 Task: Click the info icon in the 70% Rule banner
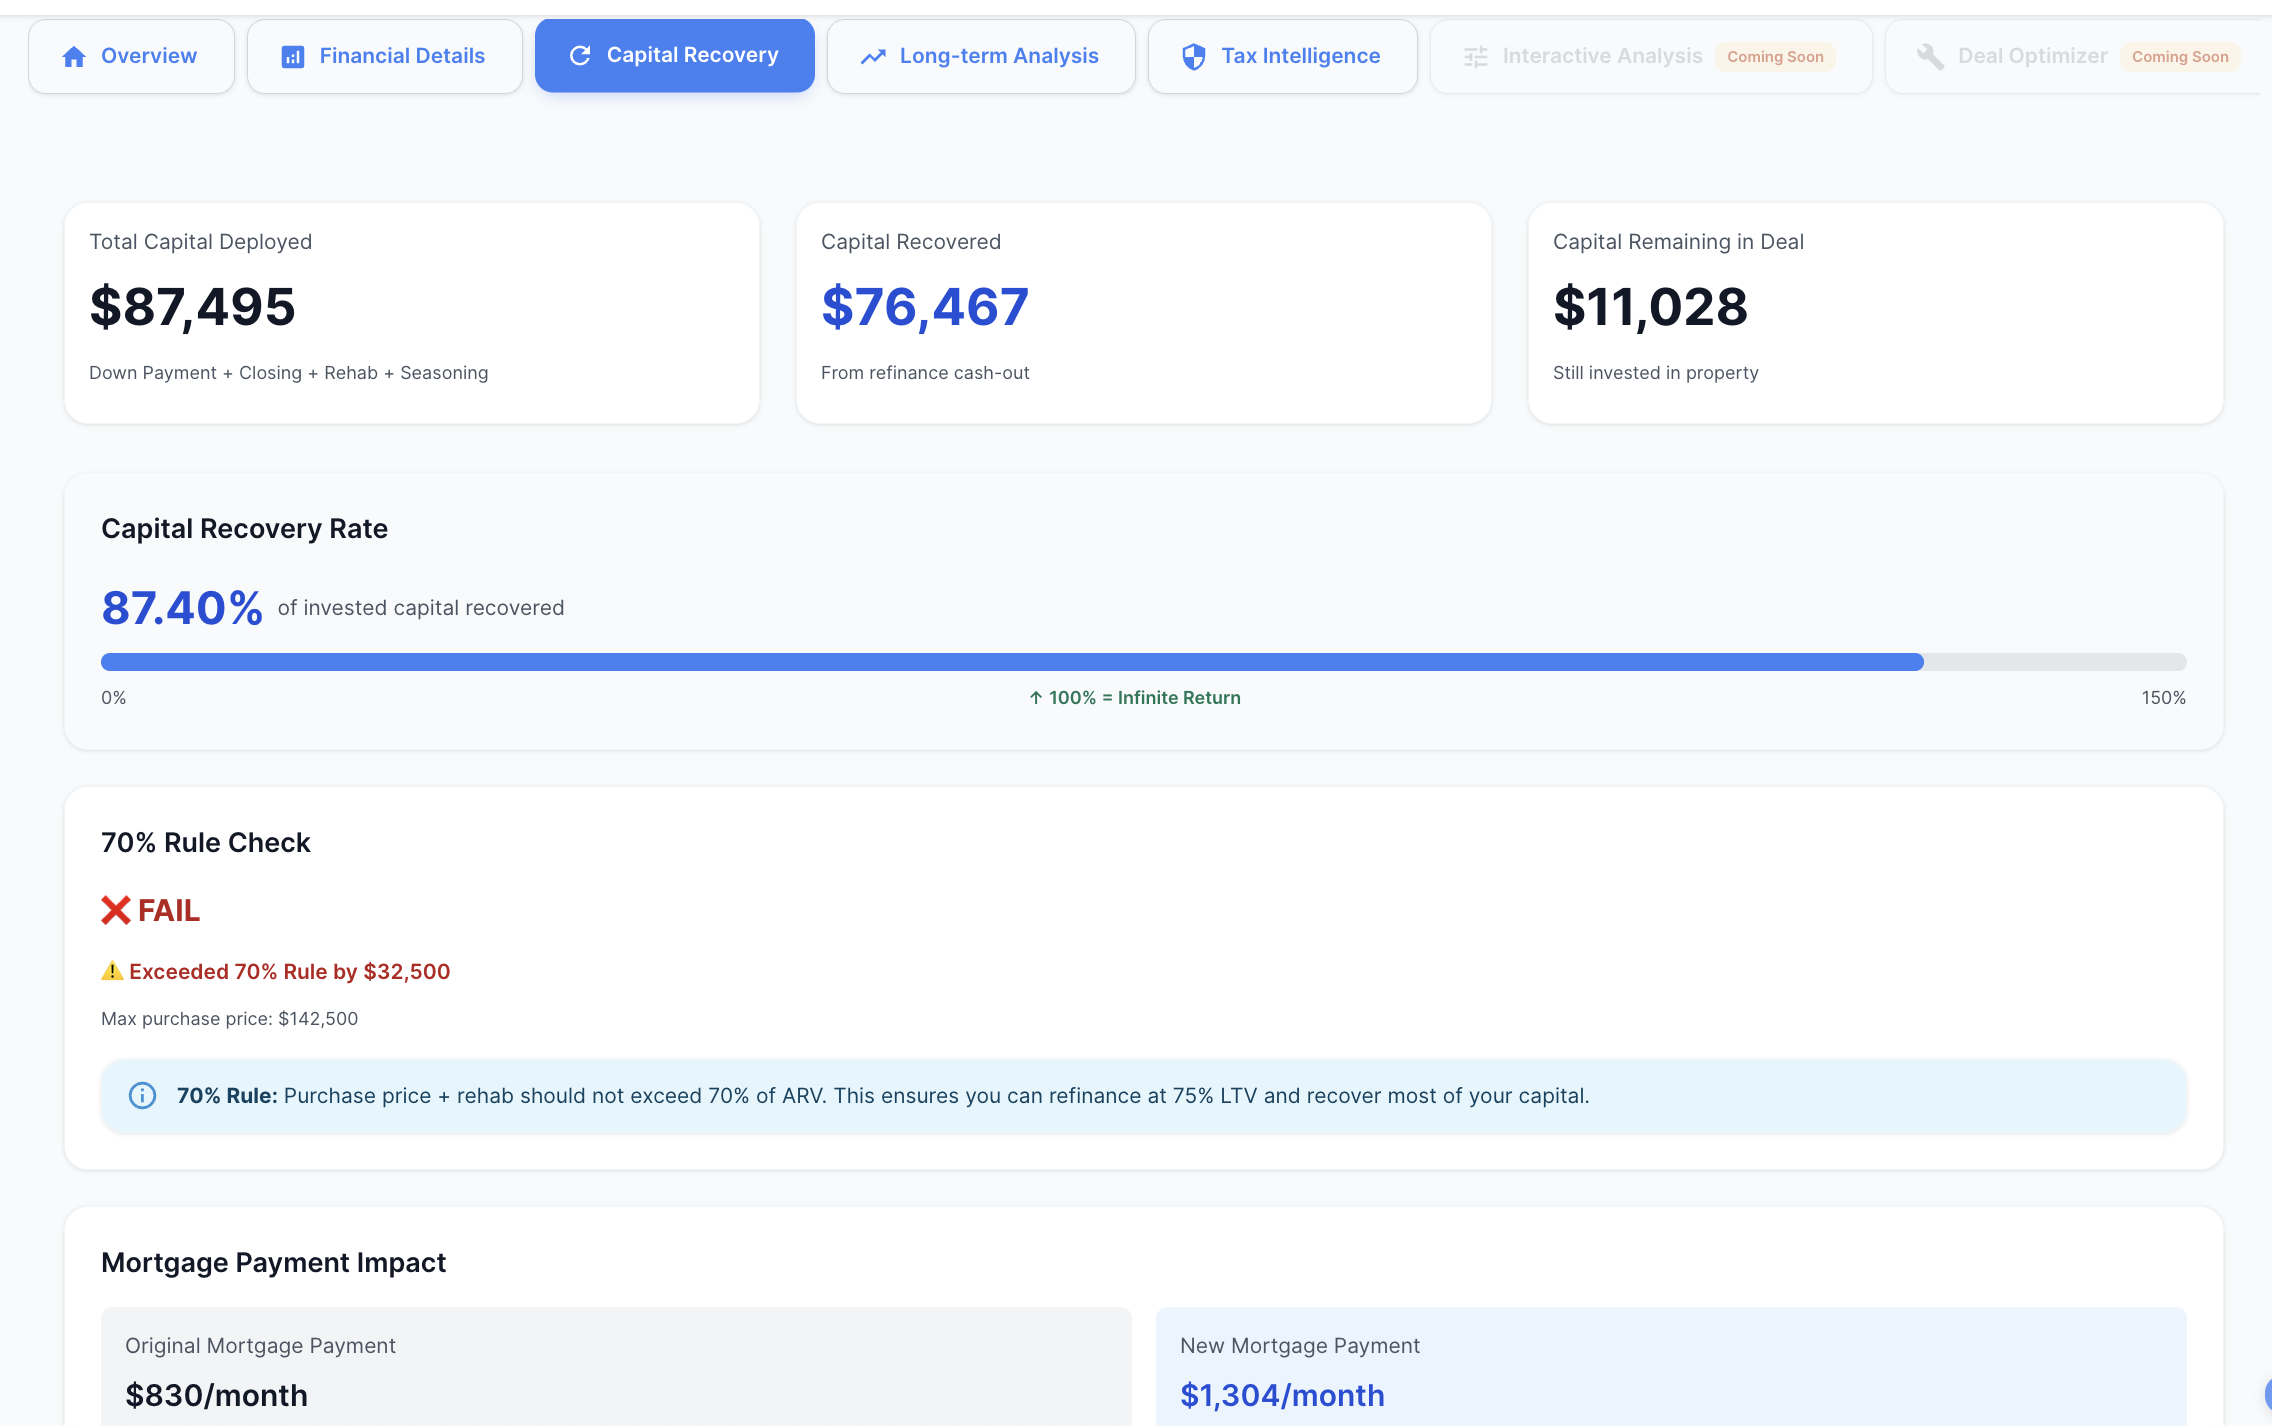pyautogui.click(x=141, y=1095)
